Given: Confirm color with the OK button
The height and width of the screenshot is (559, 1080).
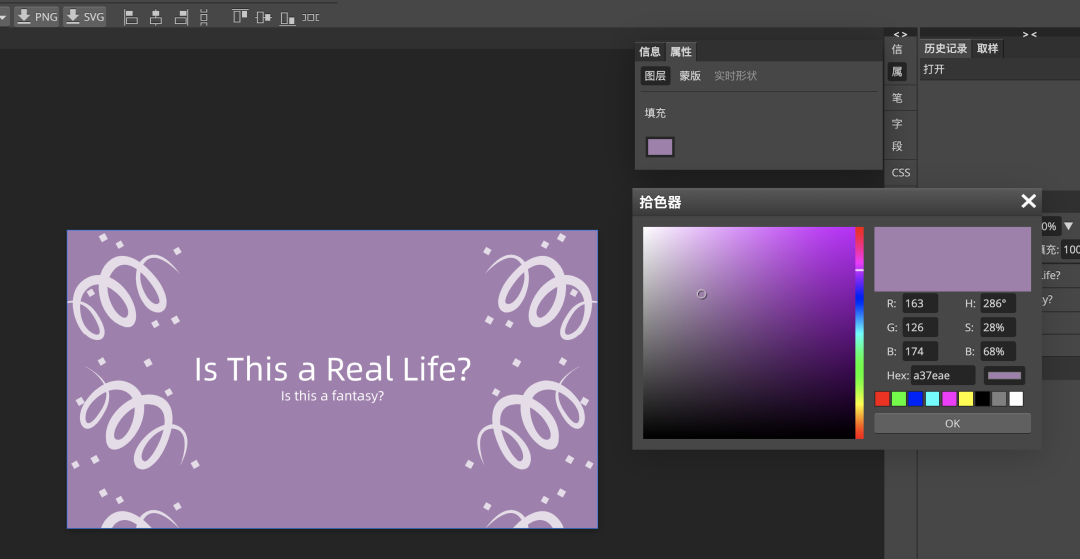Looking at the screenshot, I should pyautogui.click(x=953, y=423).
